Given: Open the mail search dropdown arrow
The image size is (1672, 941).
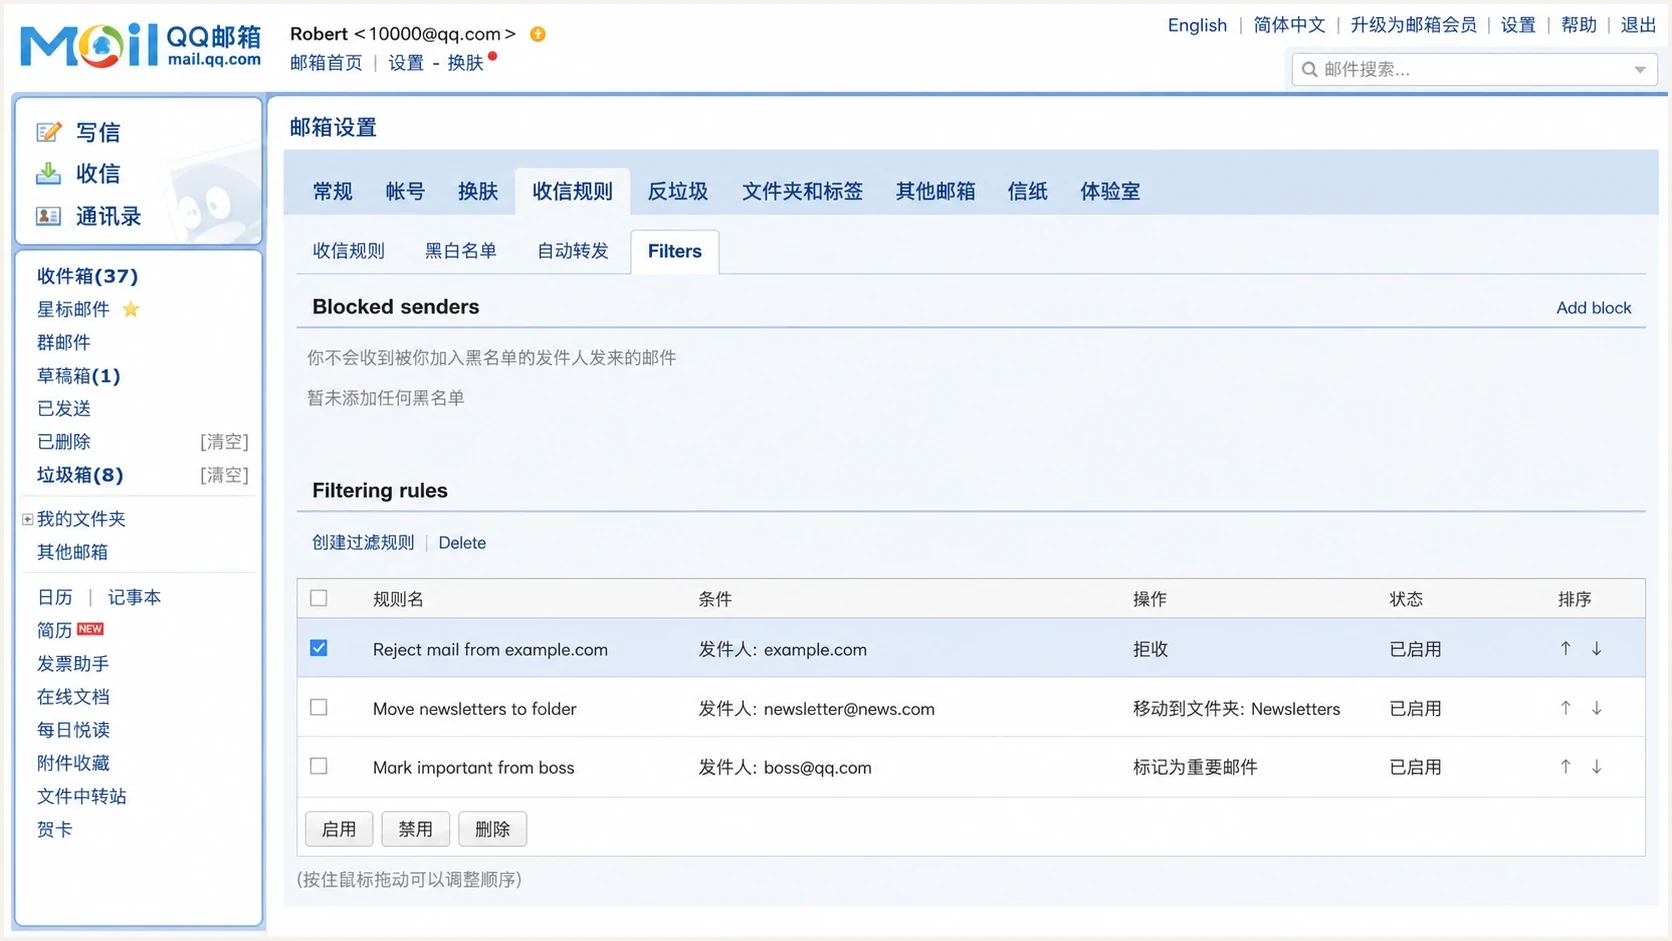Looking at the screenshot, I should pos(1640,70).
